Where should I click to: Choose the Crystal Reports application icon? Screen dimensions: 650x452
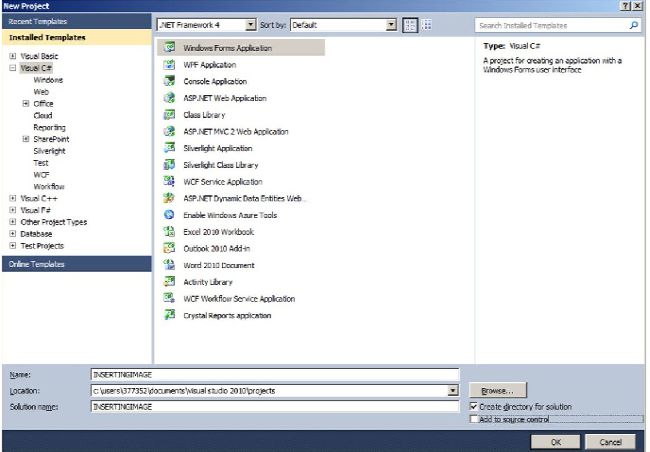pyautogui.click(x=169, y=315)
